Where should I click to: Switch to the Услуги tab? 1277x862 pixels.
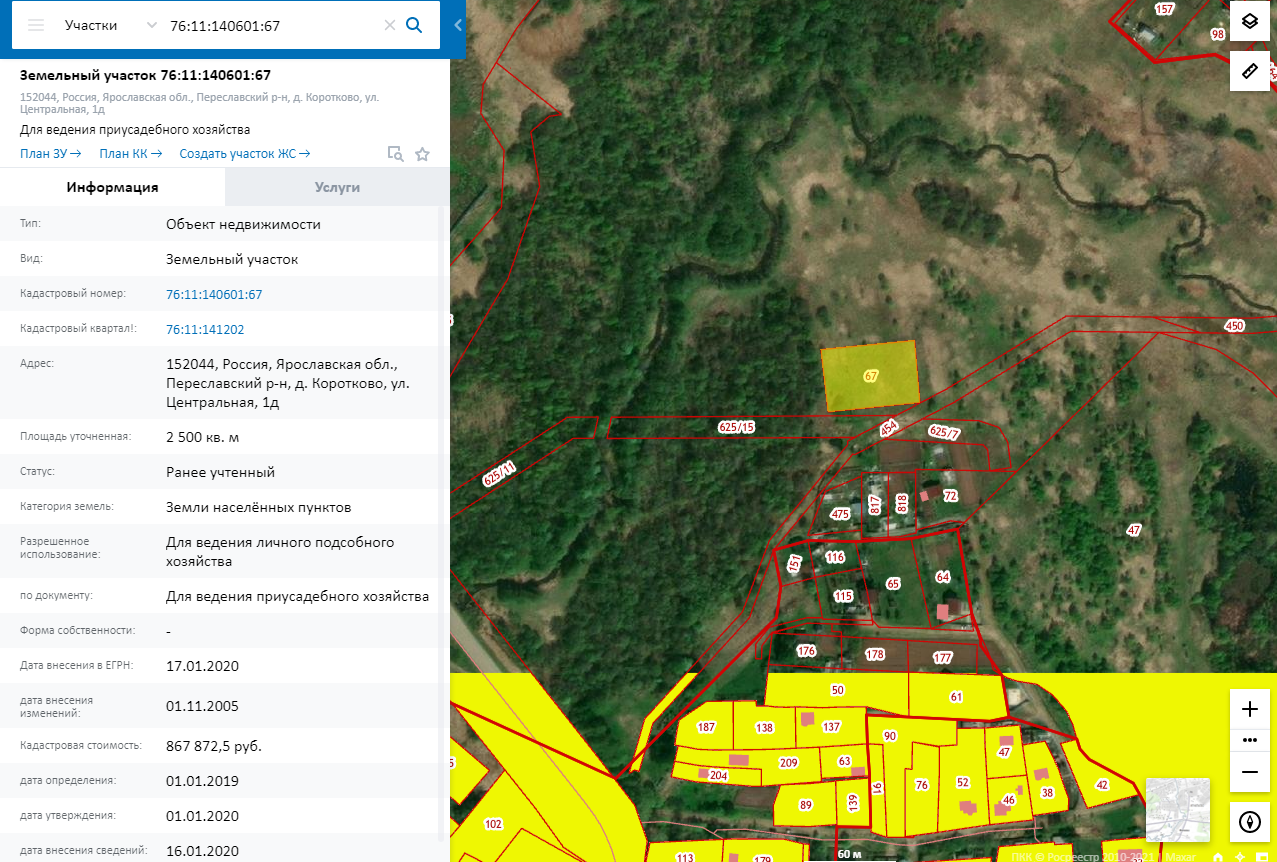(x=337, y=187)
